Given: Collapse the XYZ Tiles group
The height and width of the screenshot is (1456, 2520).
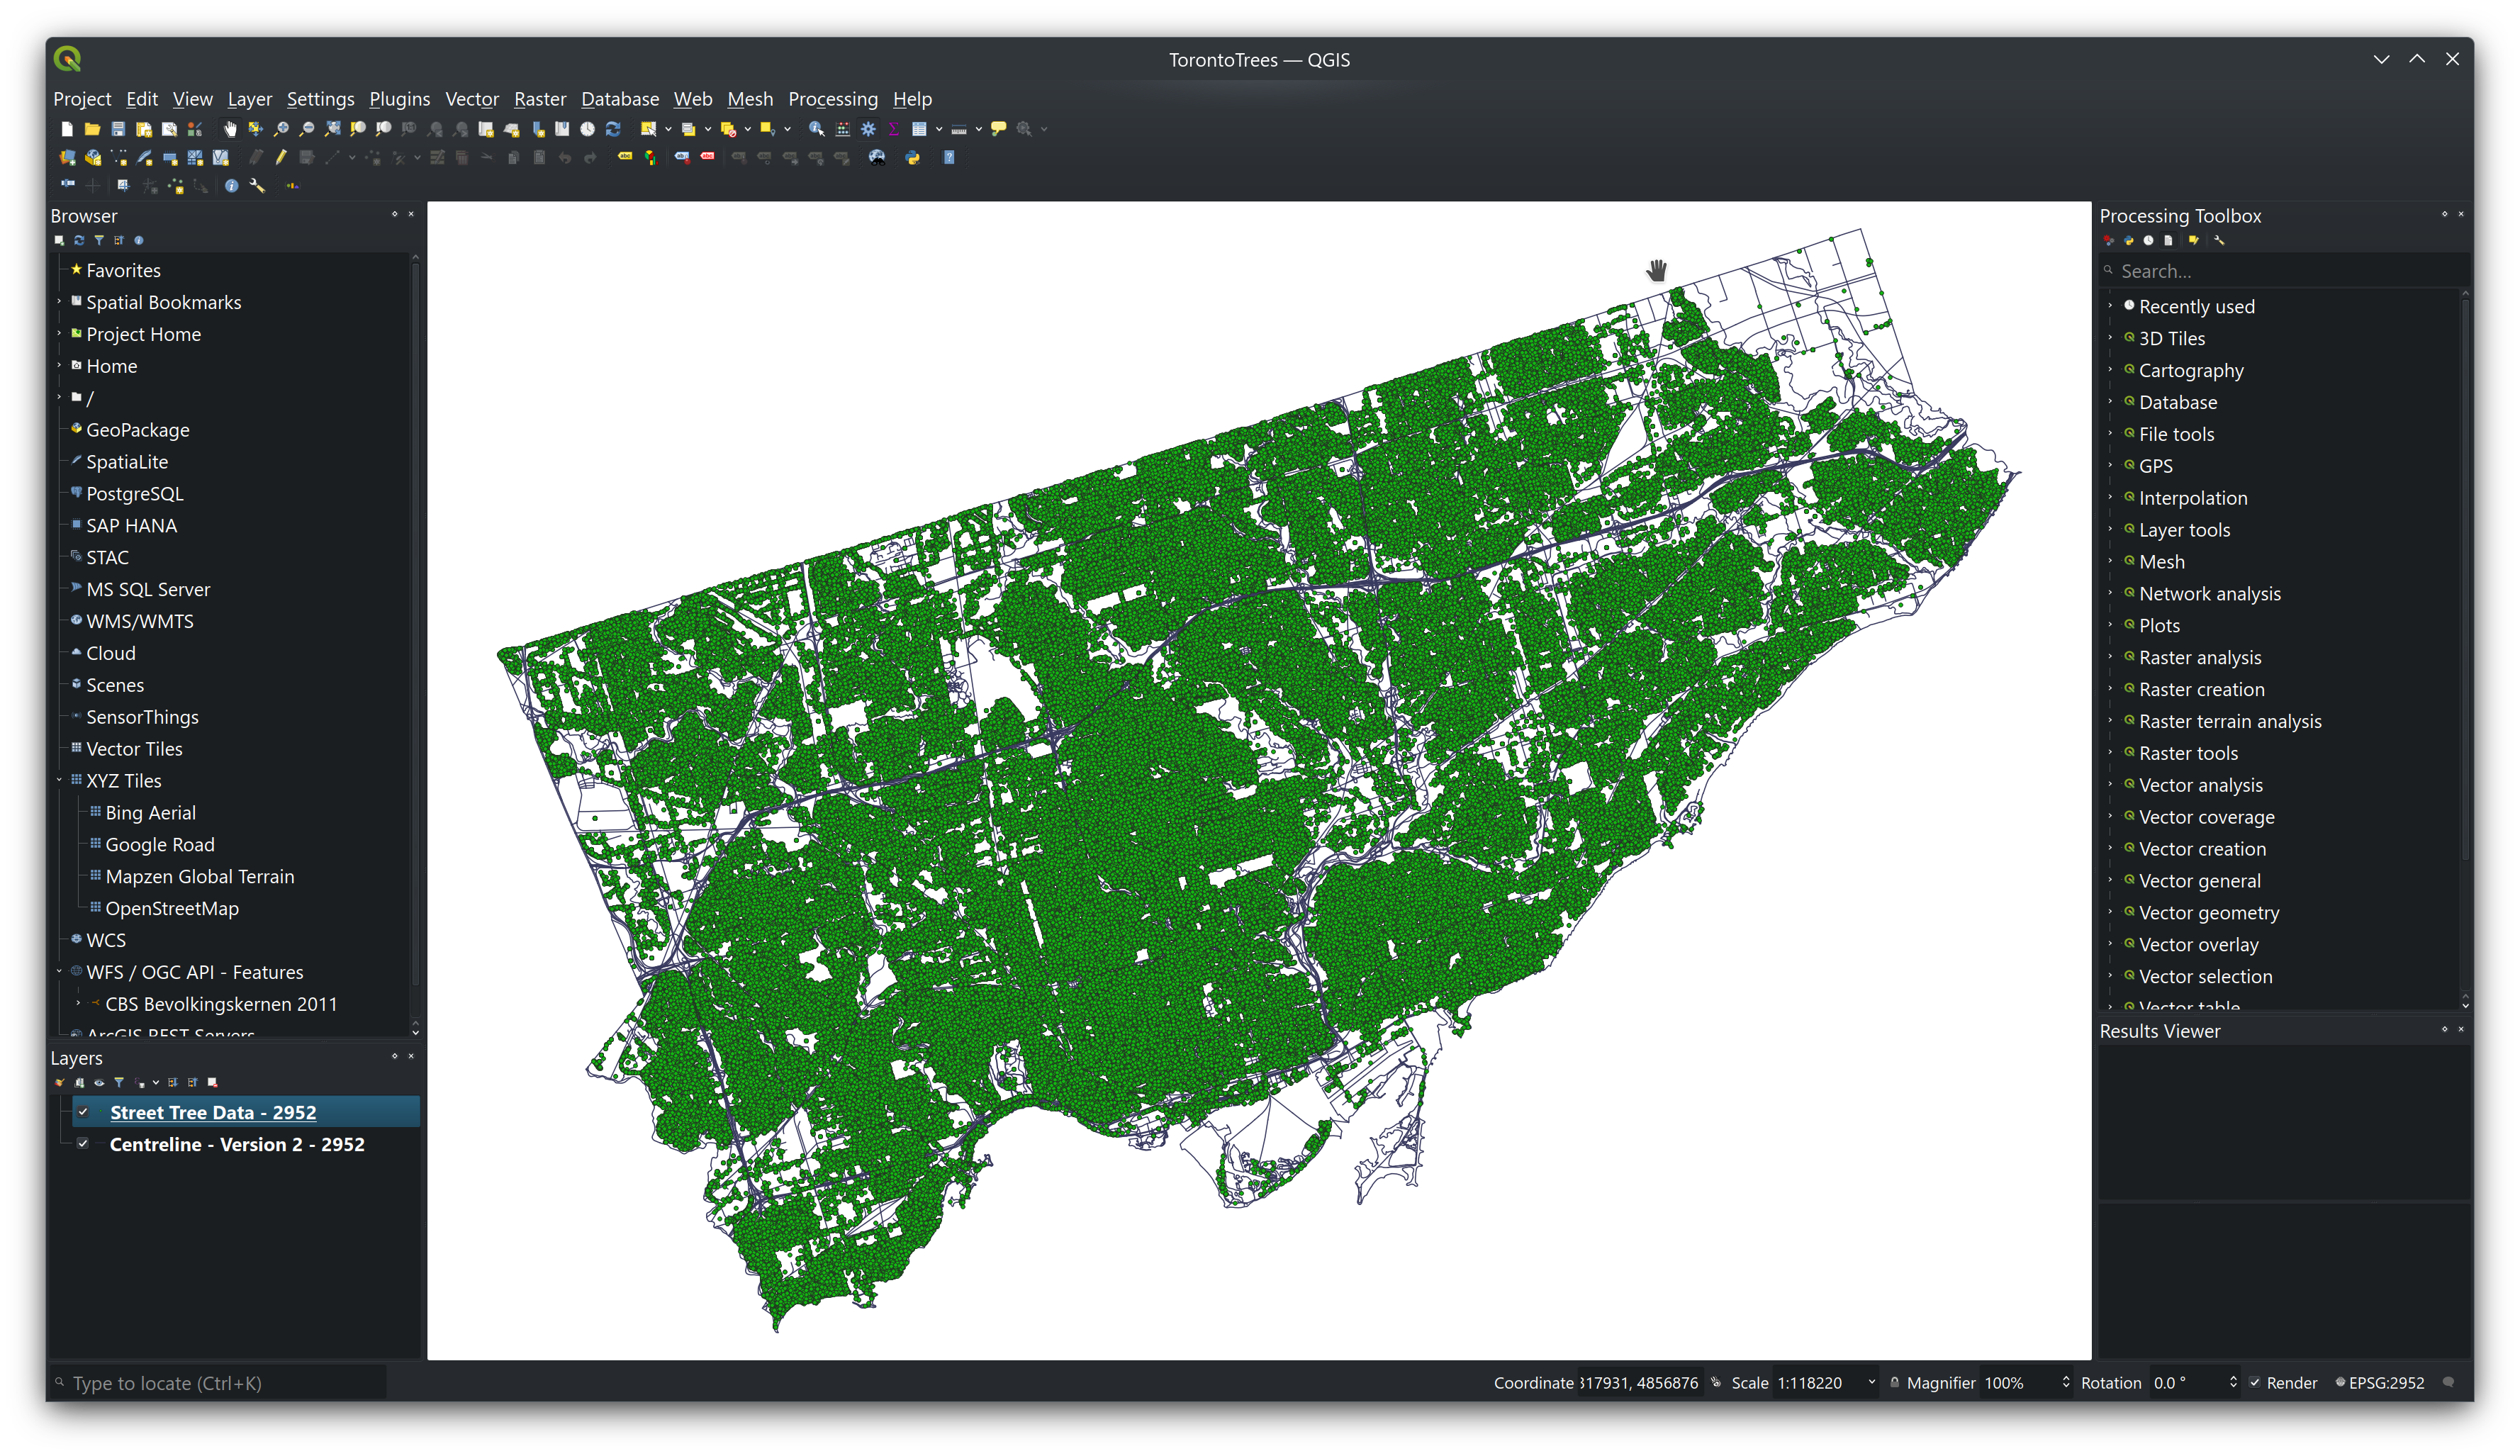Looking at the screenshot, I should (60, 781).
